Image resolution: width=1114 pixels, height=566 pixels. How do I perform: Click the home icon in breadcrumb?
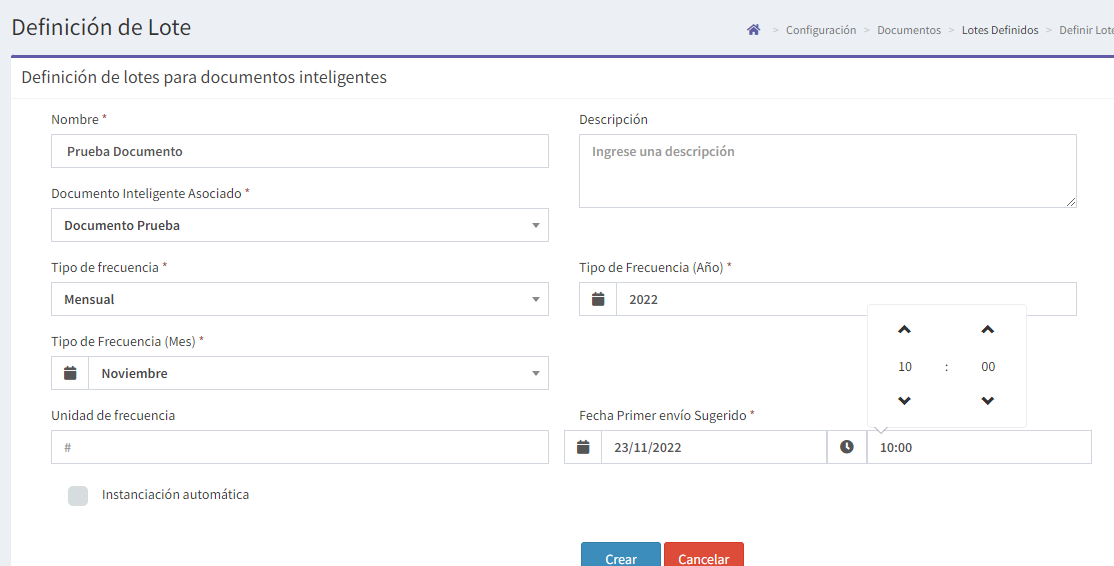[x=754, y=30]
